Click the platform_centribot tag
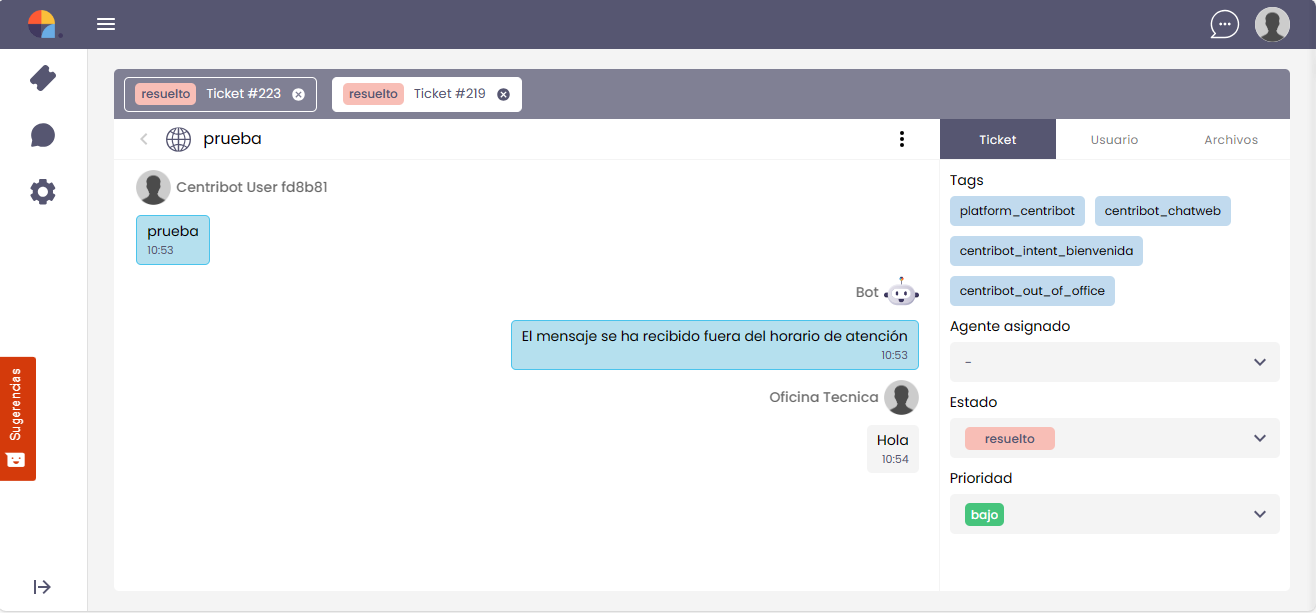Screen dimensions: 1316x613 click(1017, 211)
